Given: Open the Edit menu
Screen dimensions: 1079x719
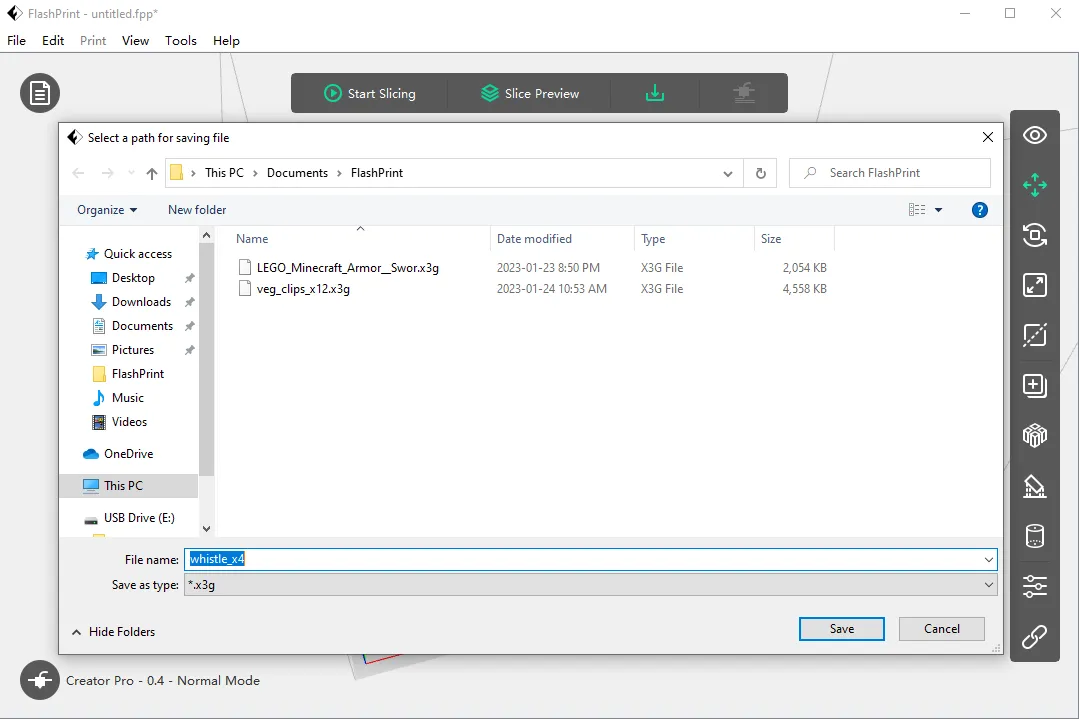Looking at the screenshot, I should 53,41.
